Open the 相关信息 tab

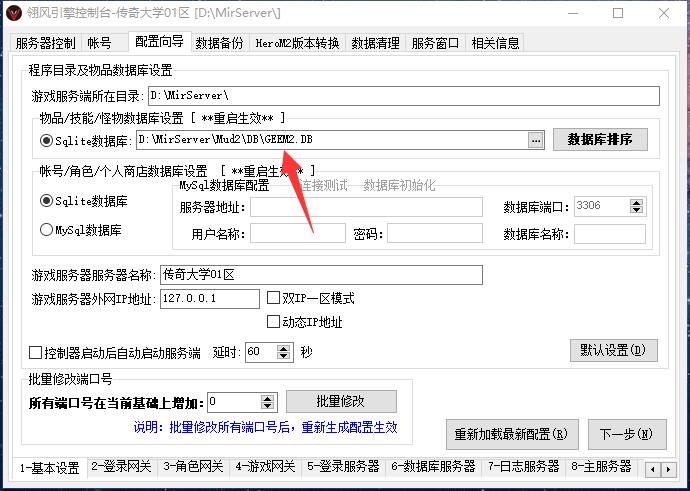495,43
